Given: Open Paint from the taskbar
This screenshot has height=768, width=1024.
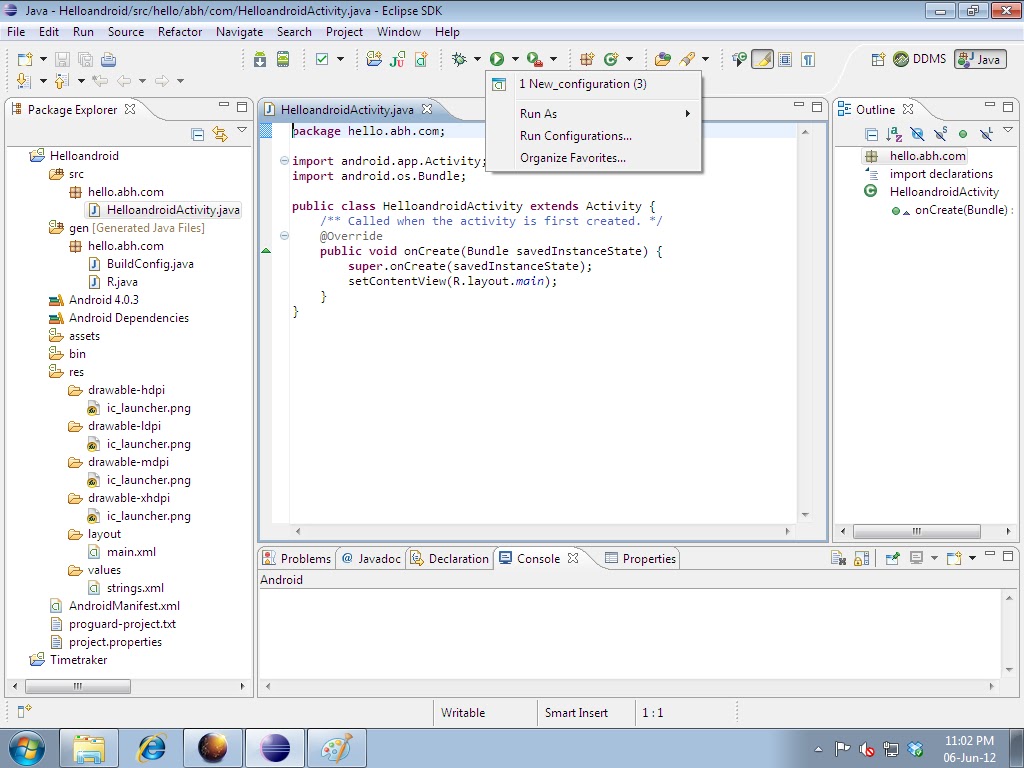Looking at the screenshot, I should [x=336, y=748].
